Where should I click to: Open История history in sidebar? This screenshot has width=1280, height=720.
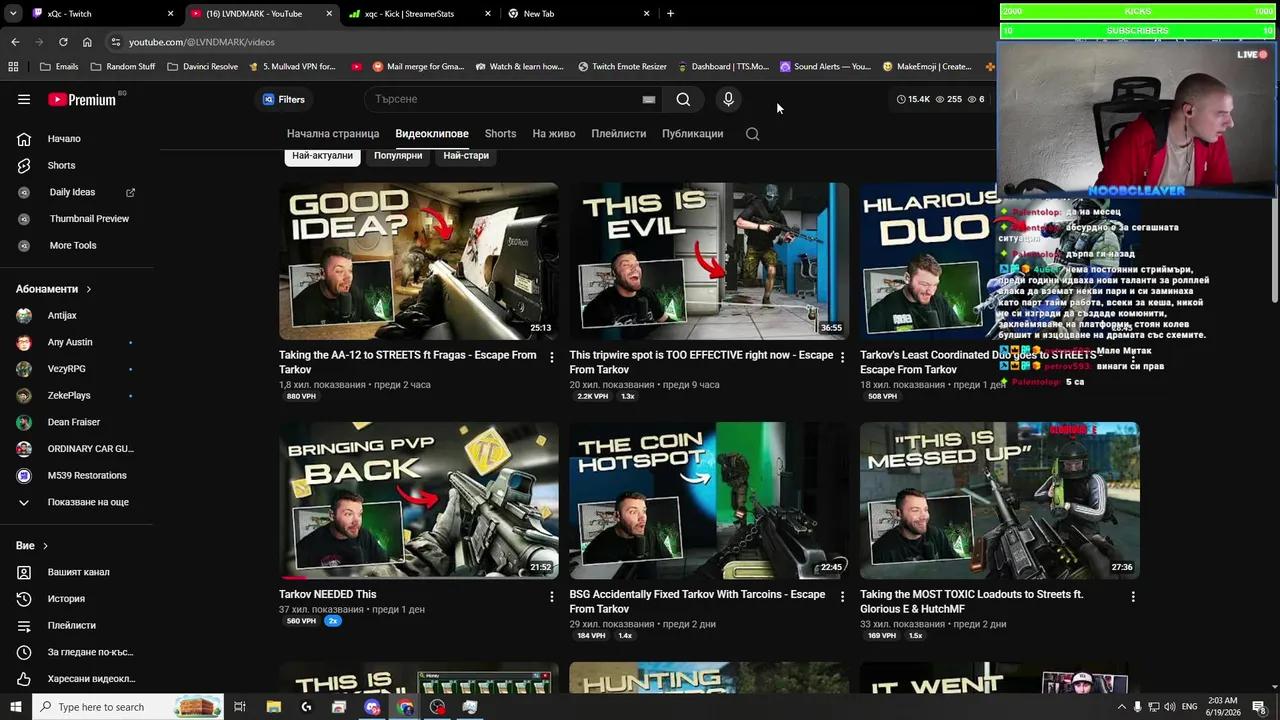[66, 599]
